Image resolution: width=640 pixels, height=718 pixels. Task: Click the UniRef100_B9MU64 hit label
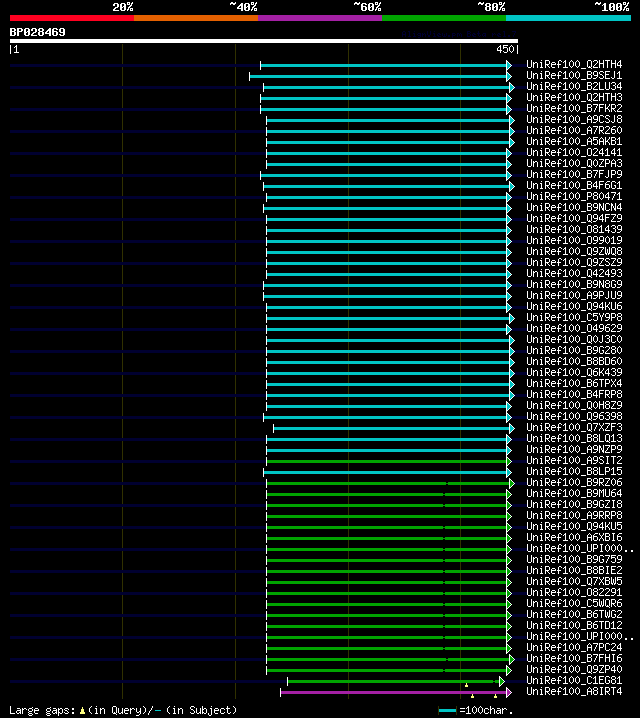pyautogui.click(x=574, y=493)
